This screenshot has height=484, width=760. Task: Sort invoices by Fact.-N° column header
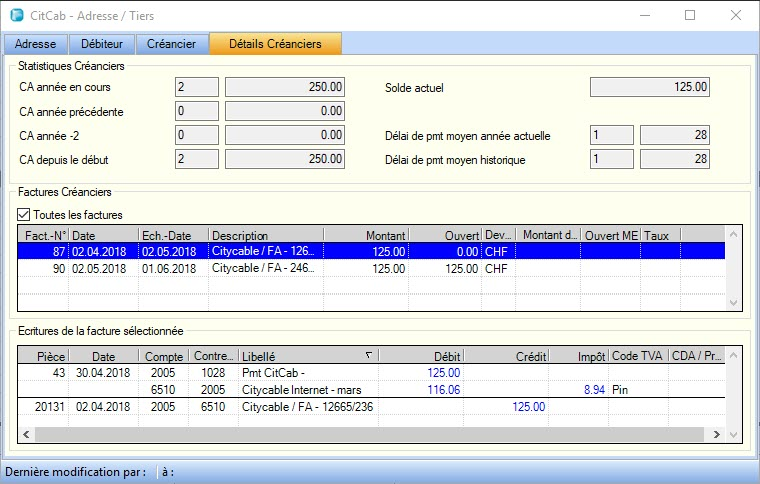coord(43,234)
